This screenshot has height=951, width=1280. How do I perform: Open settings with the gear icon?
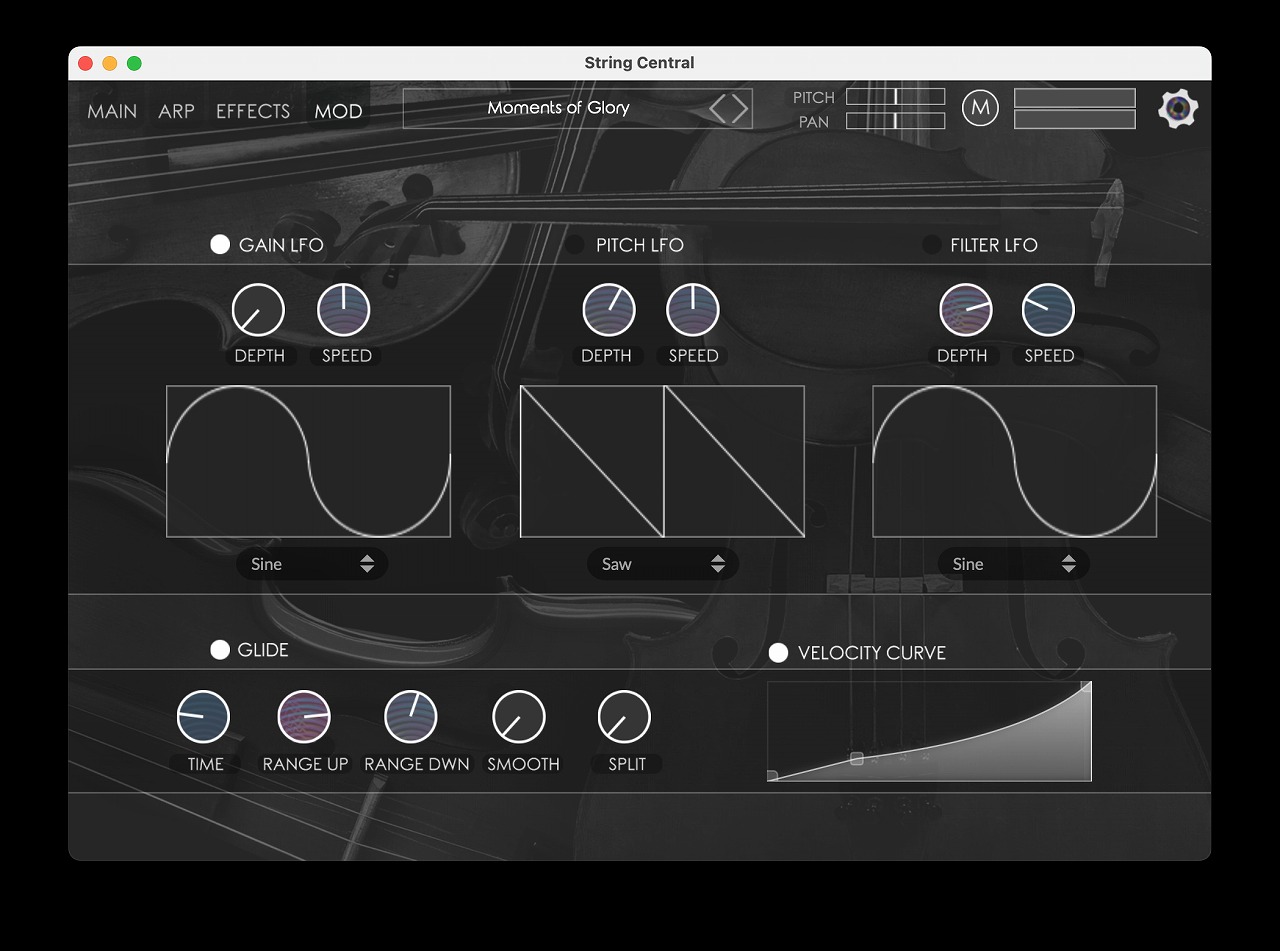click(x=1178, y=109)
